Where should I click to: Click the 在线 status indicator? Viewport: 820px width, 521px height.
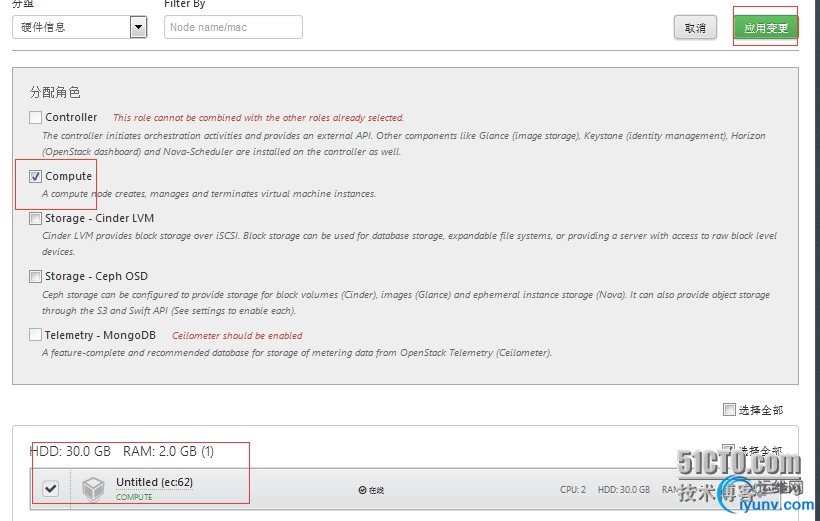tap(371, 490)
